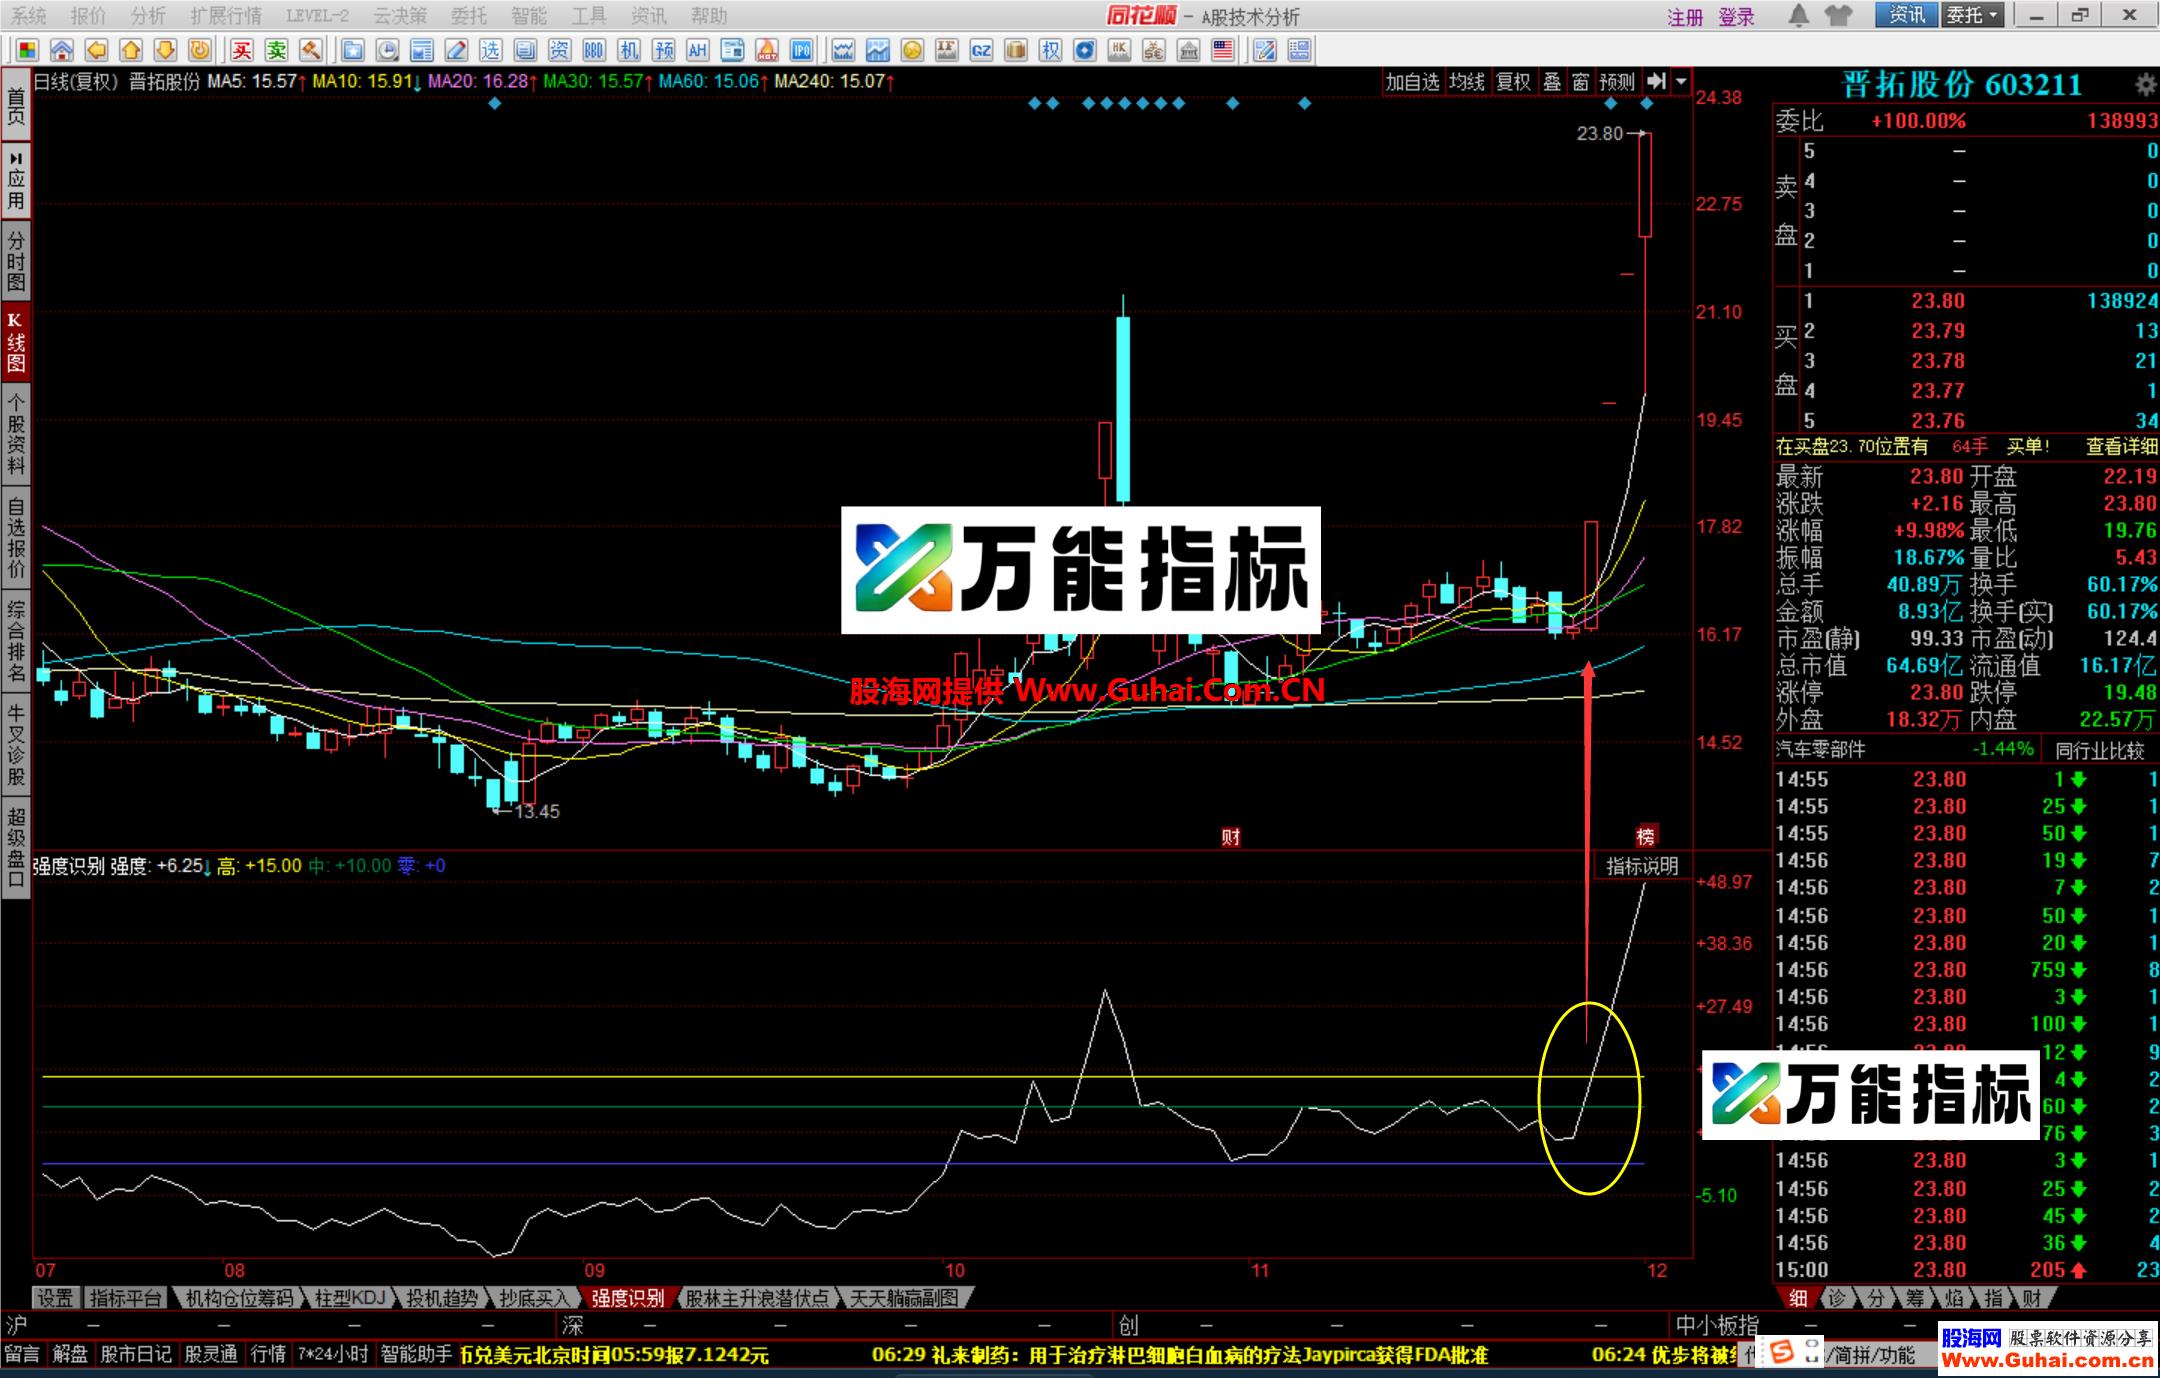Open the 智能 menu in menu bar
This screenshot has width=2160, height=1378.
tap(528, 16)
